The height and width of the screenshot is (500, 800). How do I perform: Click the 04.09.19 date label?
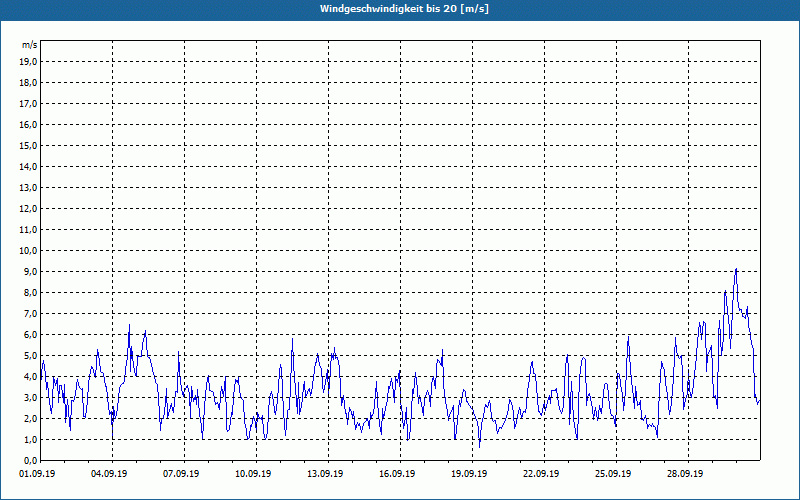pyautogui.click(x=109, y=474)
